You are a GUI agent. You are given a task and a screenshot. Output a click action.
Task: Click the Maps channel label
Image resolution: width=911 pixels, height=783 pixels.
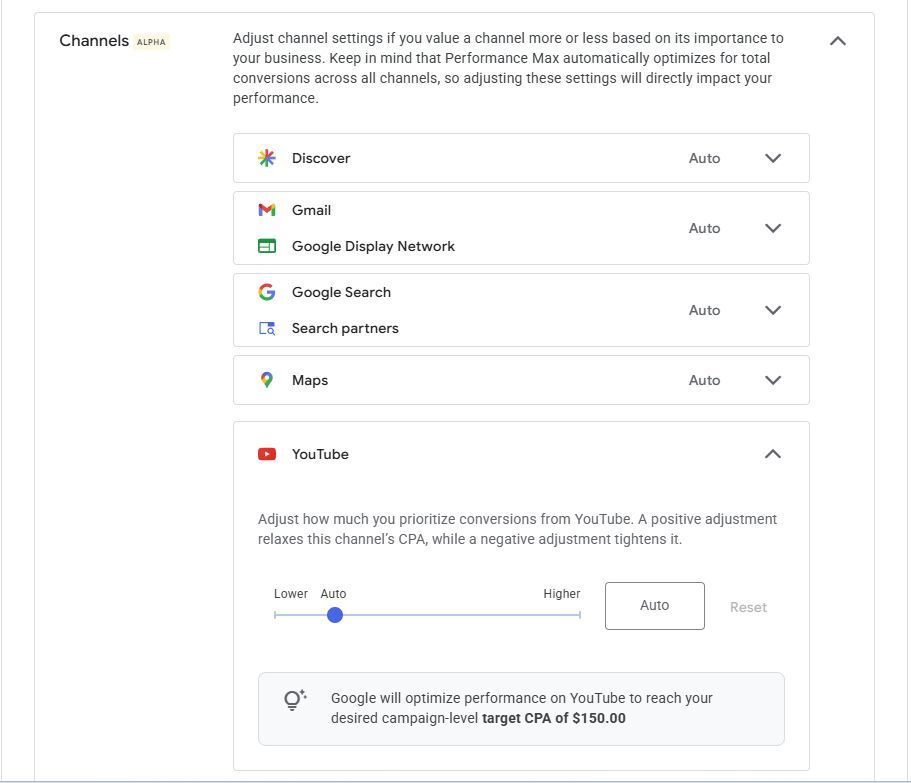click(x=310, y=380)
